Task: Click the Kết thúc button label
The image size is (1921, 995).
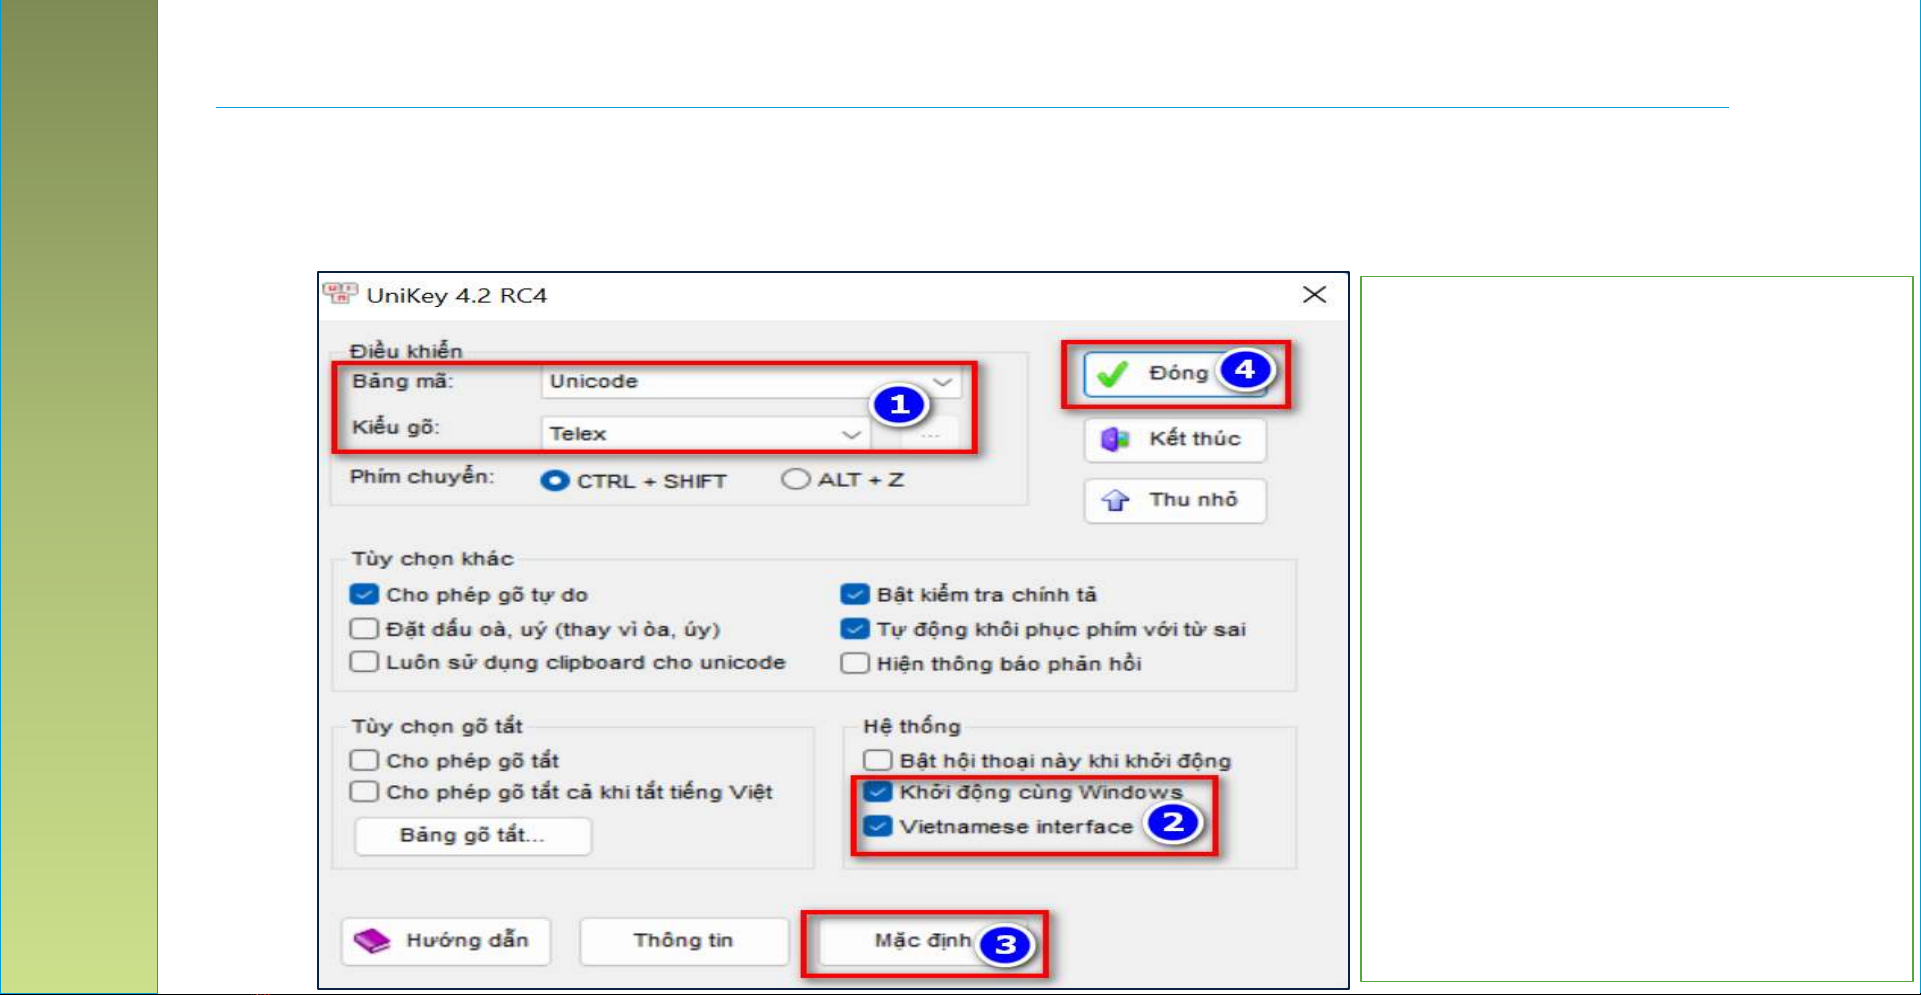Action: [1194, 439]
